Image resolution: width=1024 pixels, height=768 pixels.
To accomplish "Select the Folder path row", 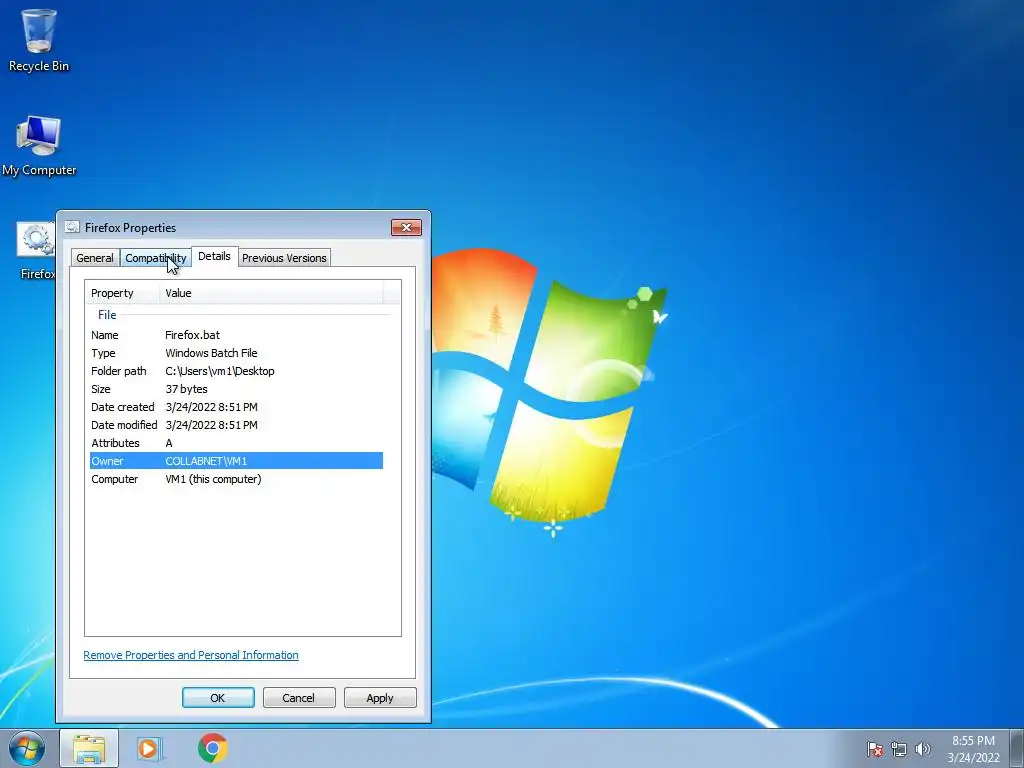I will click(x=236, y=371).
